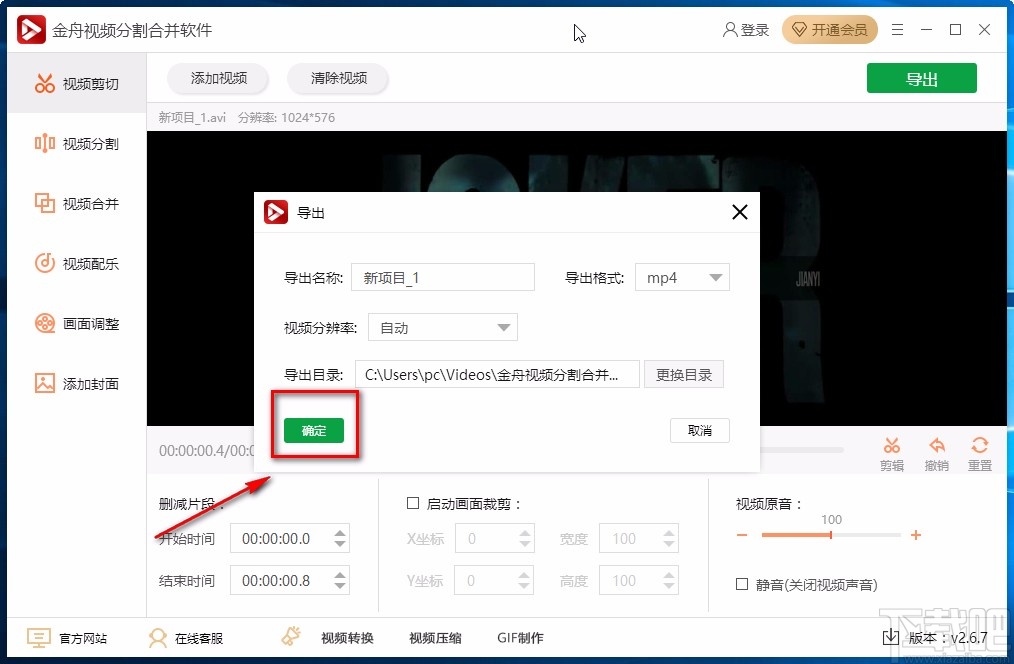Open the hamburger menu icon in title bar
The height and width of the screenshot is (664, 1014).
coord(897,30)
